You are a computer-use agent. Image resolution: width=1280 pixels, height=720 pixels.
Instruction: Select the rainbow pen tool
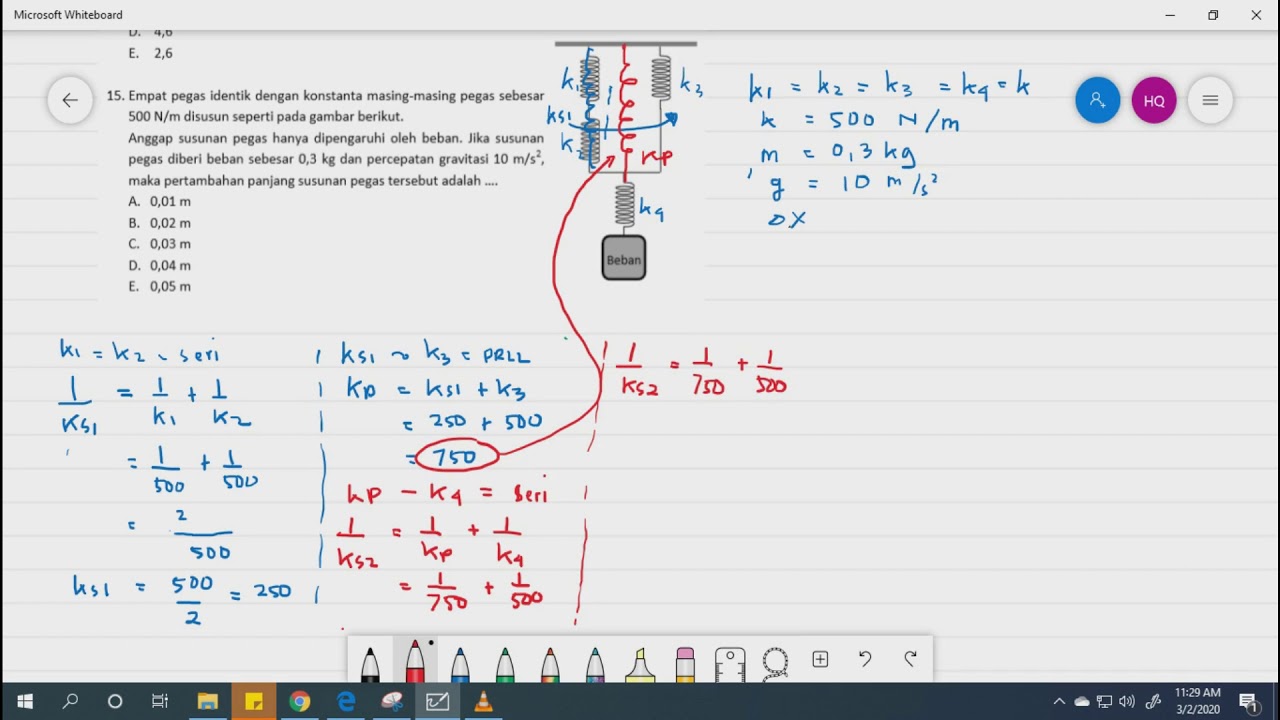tap(550, 662)
